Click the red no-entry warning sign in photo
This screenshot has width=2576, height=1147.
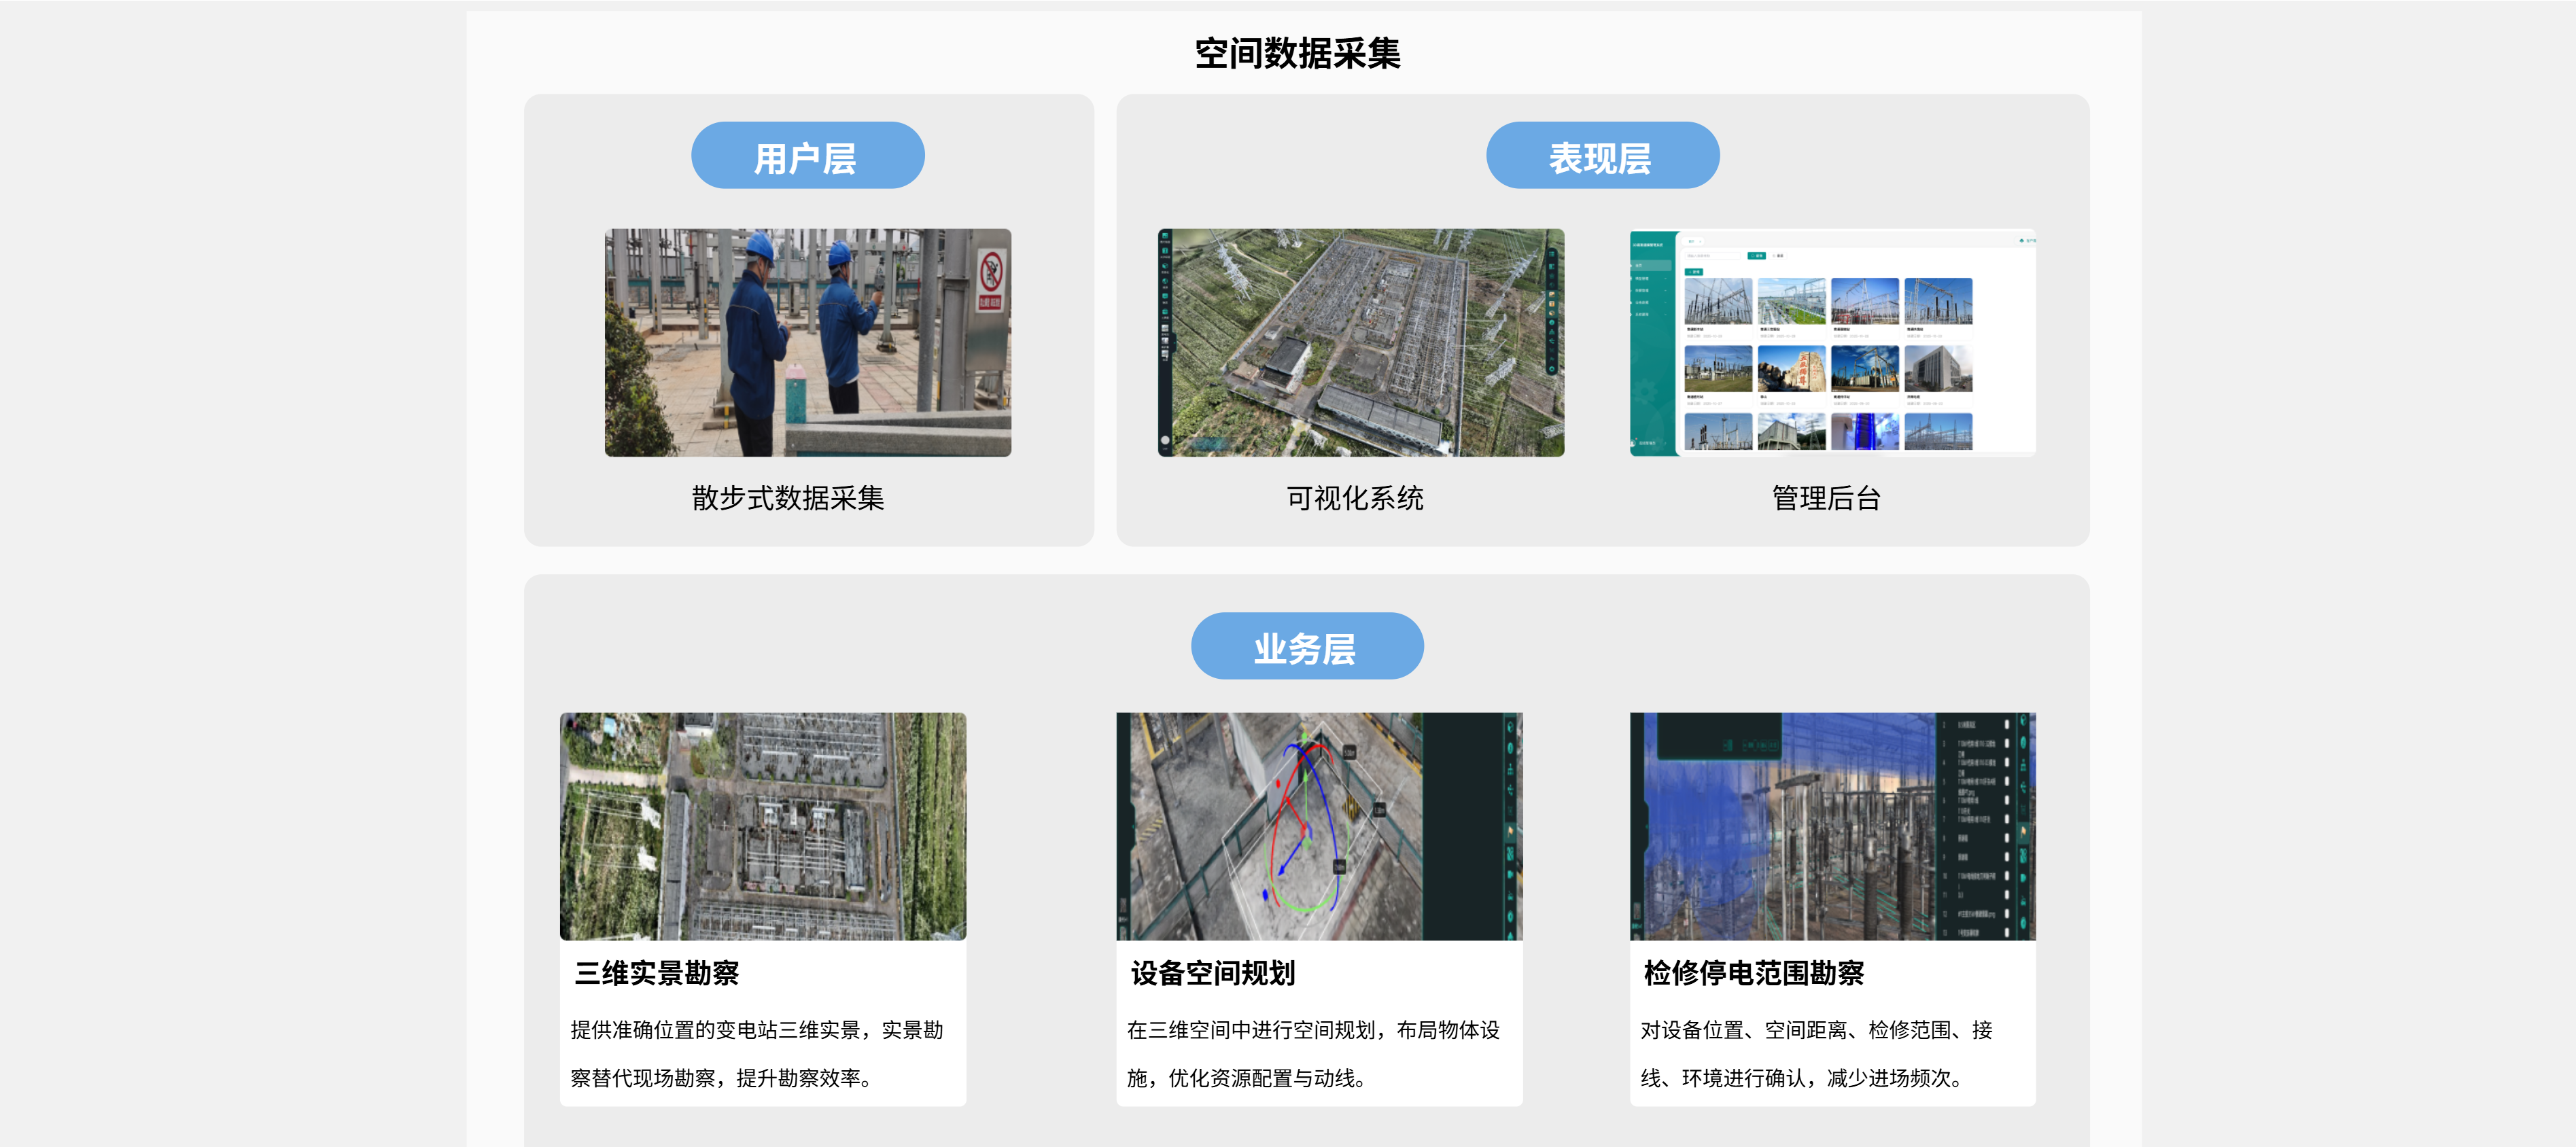coord(990,272)
